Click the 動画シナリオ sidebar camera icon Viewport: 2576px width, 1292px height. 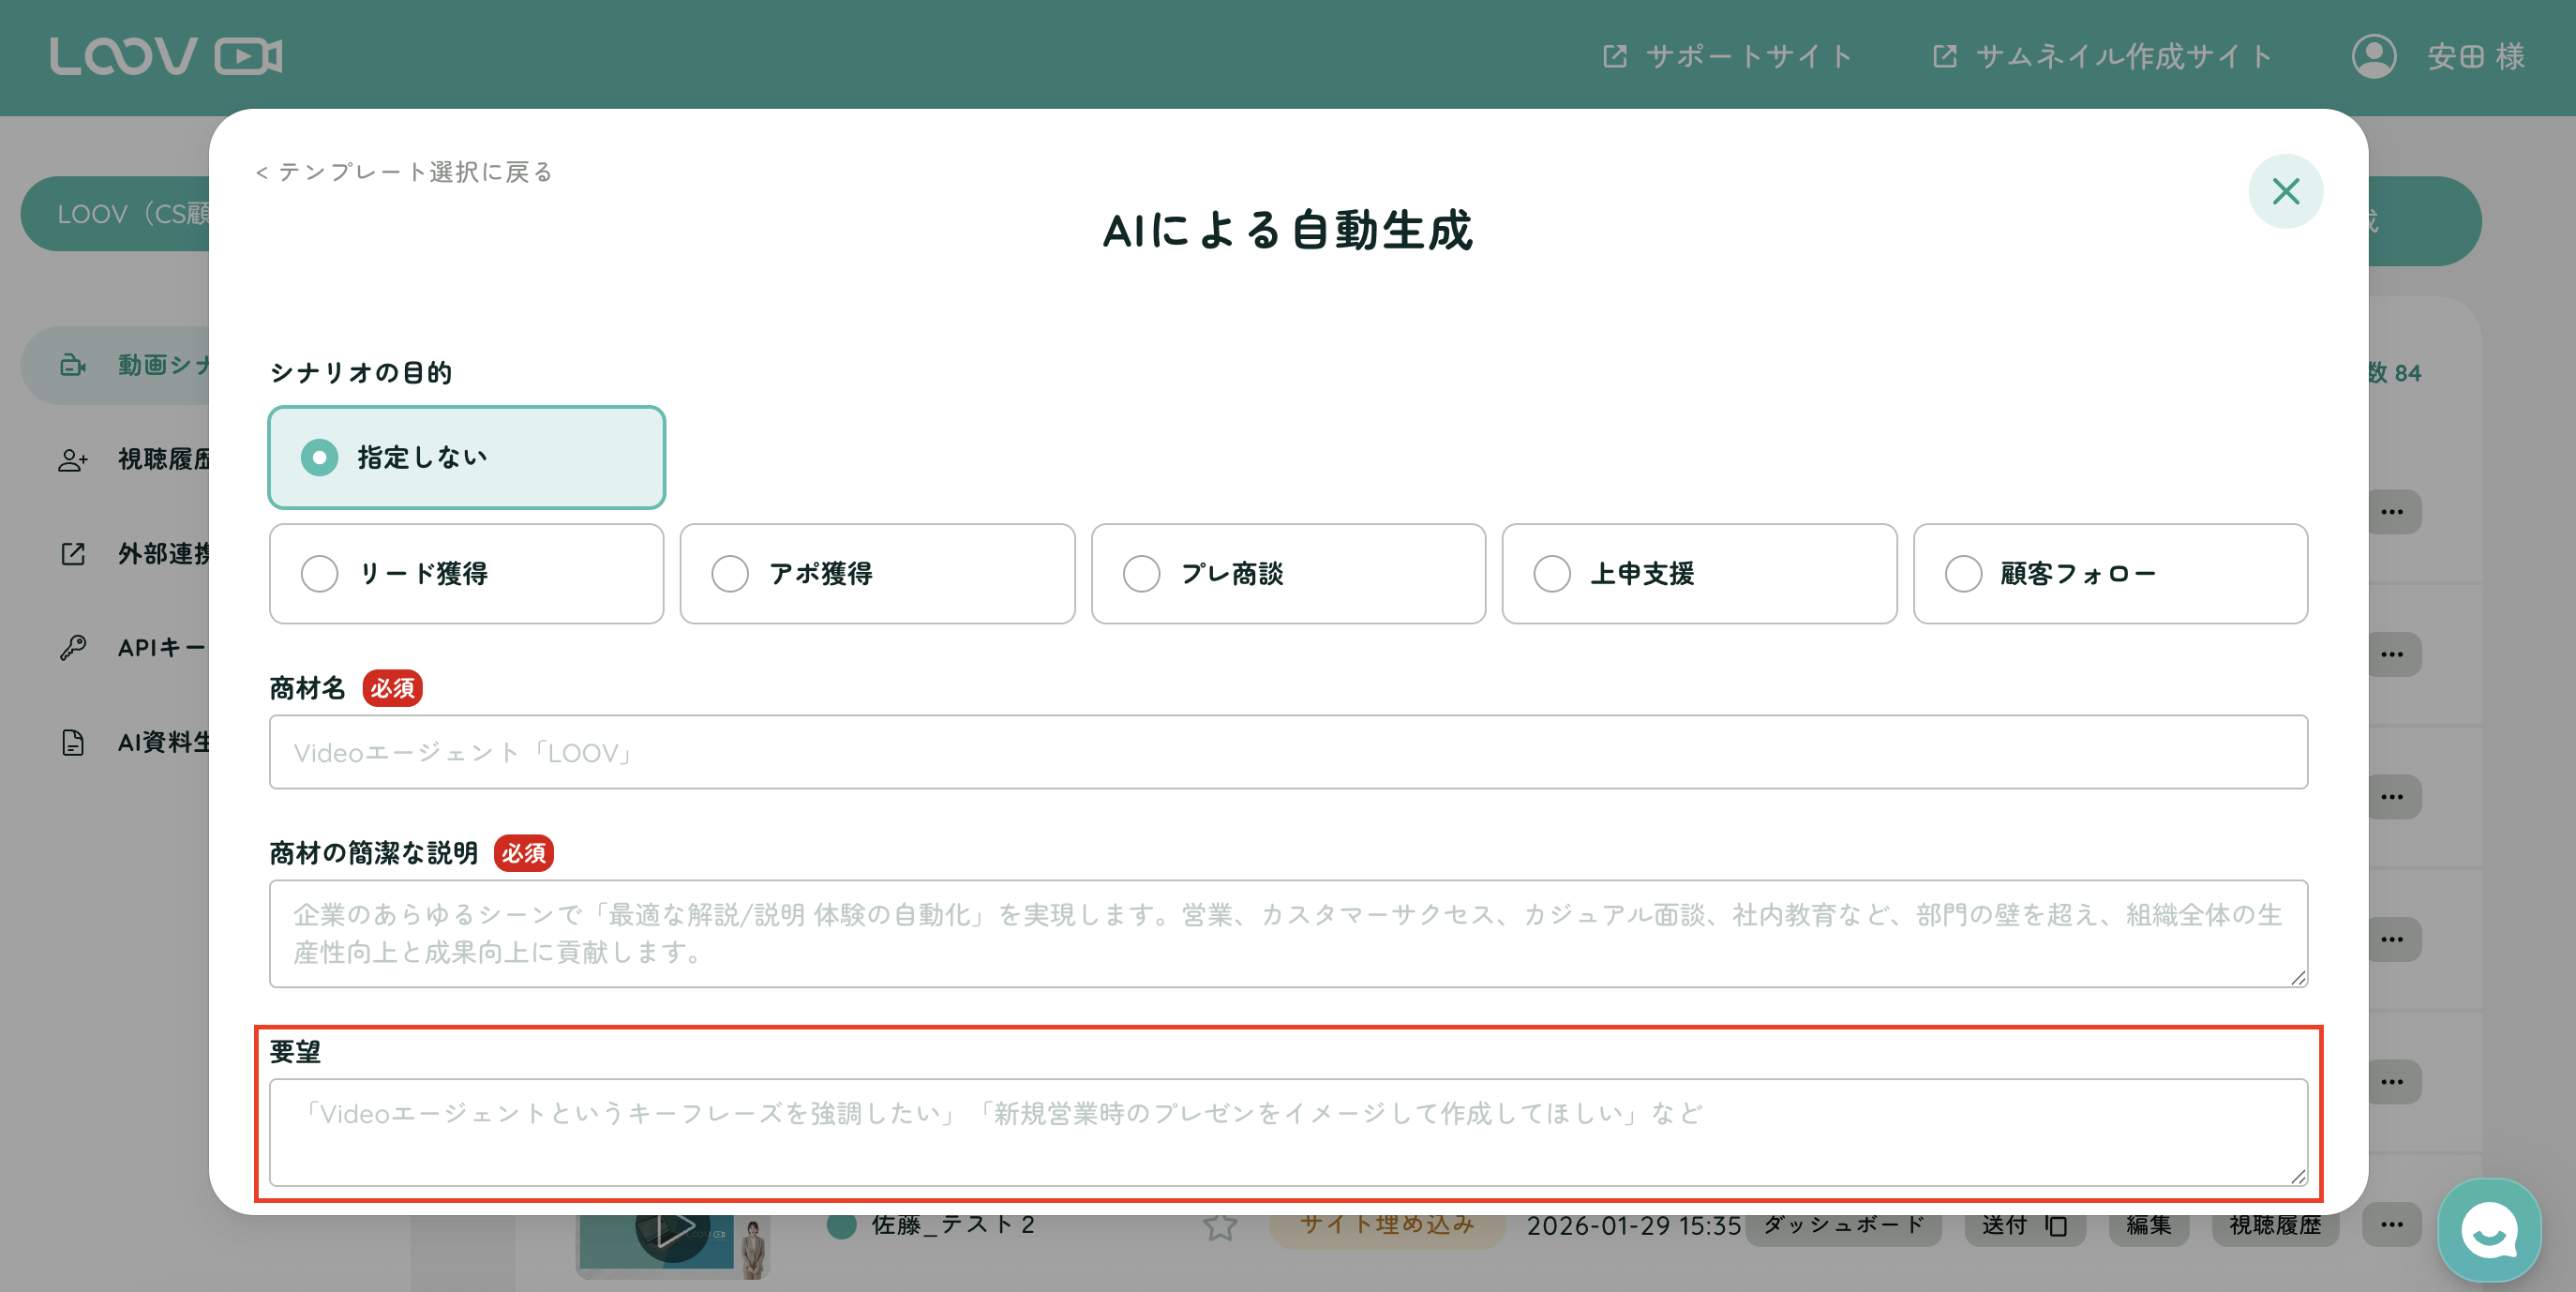click(73, 365)
